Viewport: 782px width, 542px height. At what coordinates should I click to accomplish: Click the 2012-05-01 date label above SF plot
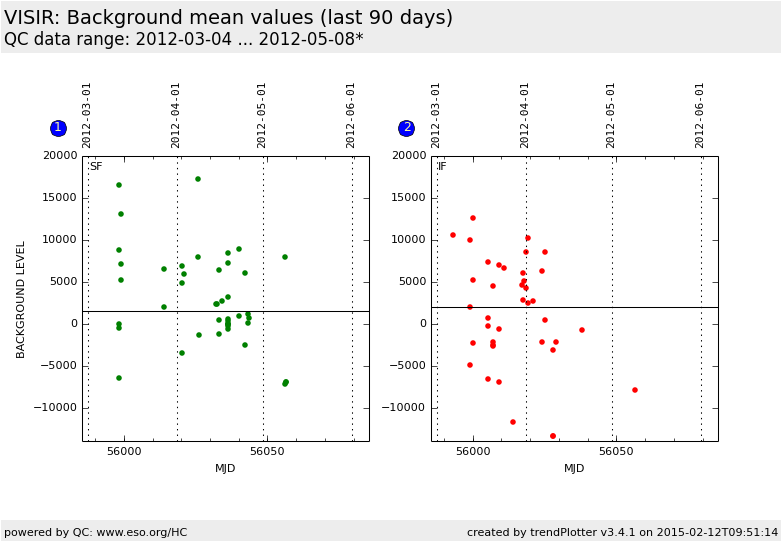pos(263,115)
